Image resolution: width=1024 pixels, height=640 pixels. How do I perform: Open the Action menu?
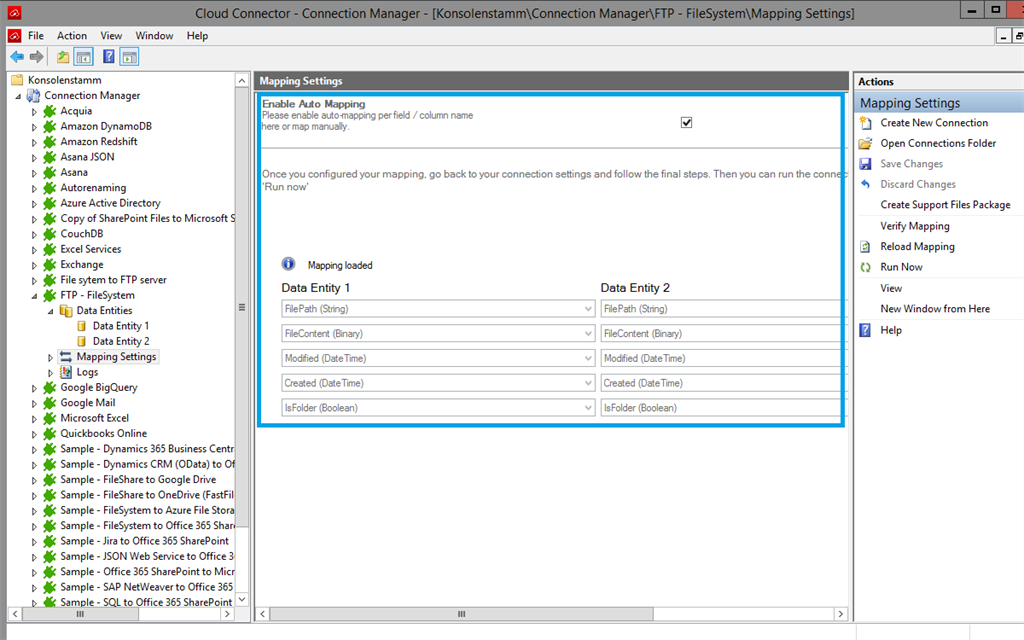click(x=72, y=36)
